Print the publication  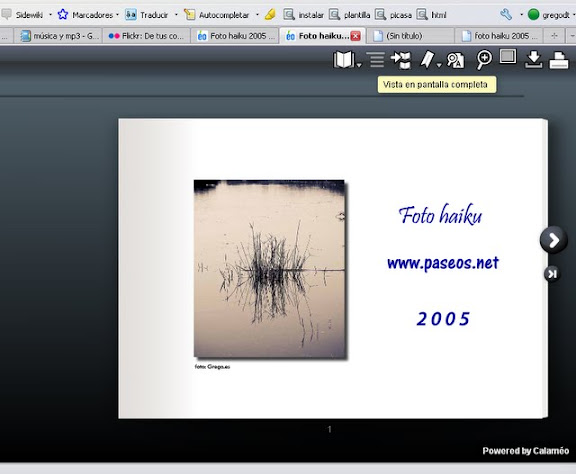[x=559, y=60]
